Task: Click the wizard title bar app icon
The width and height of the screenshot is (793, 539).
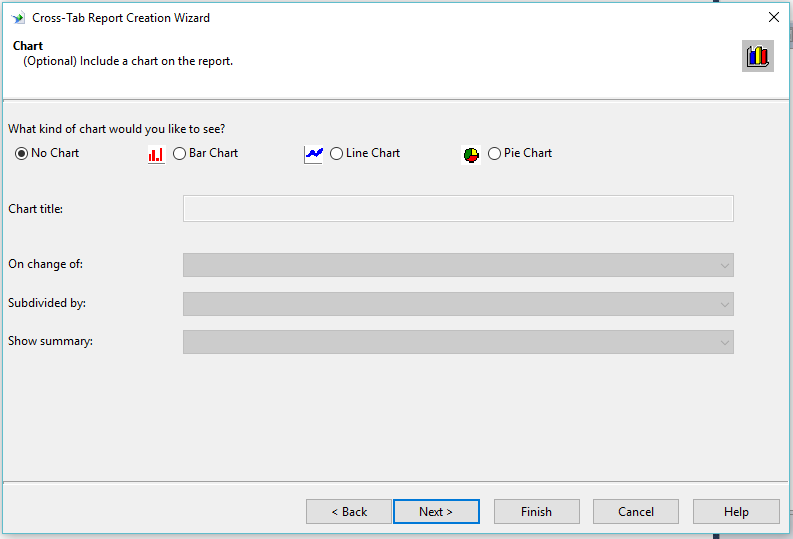Action: click(18, 18)
